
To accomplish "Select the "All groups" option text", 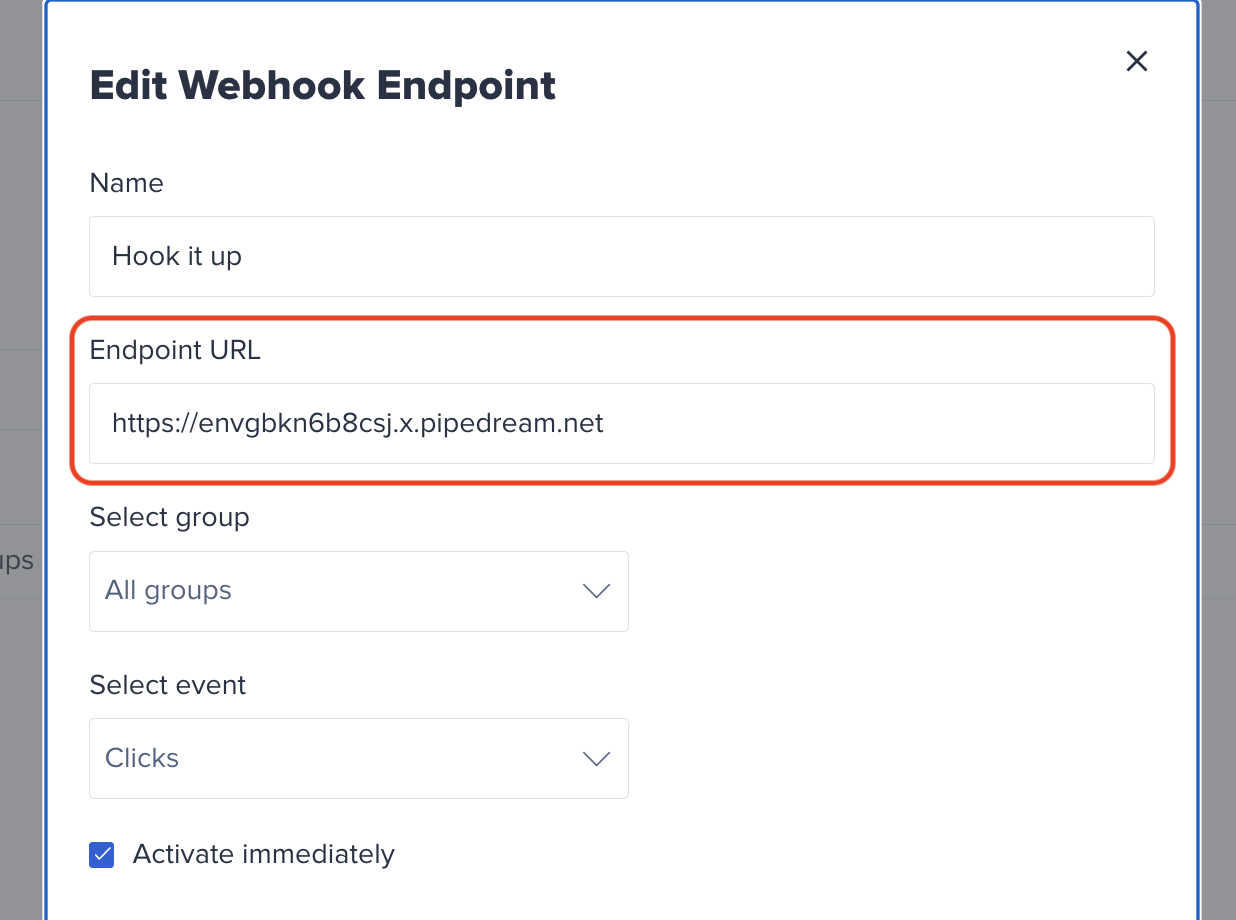I will click(x=168, y=591).
